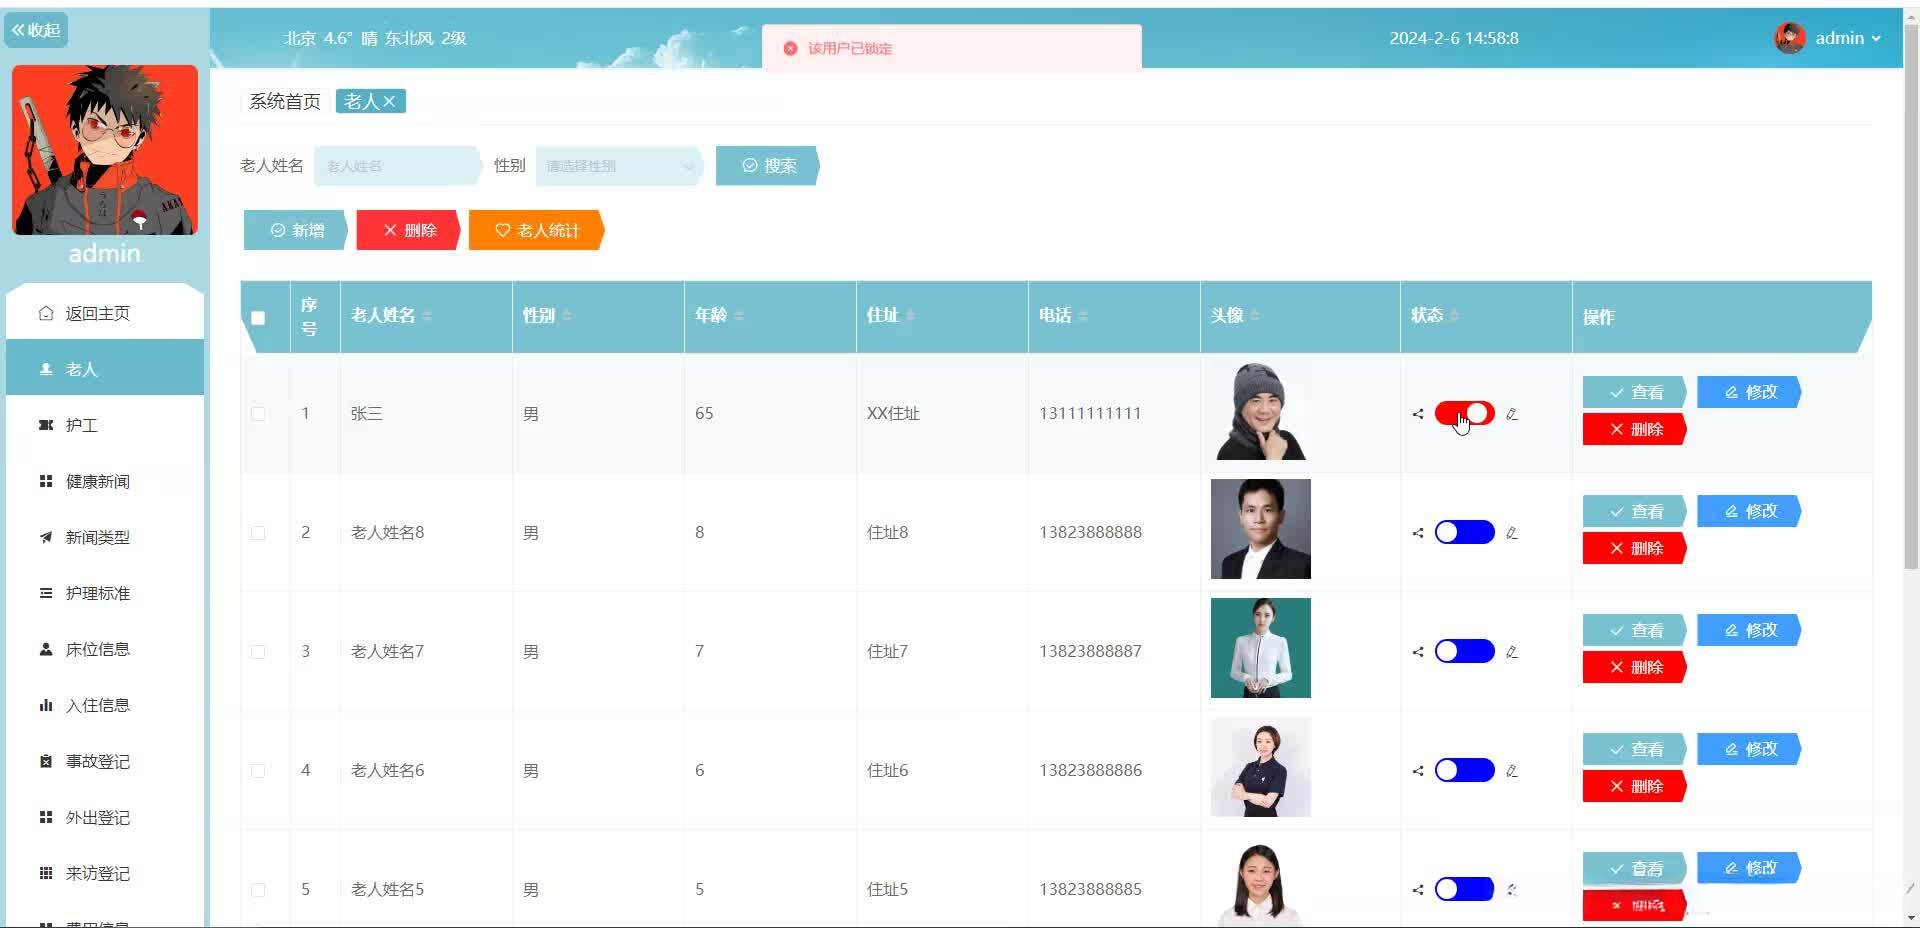1920x928 pixels.
Task: Click edit pencil icon in 老人姓名7 status cell
Action: click(1512, 652)
